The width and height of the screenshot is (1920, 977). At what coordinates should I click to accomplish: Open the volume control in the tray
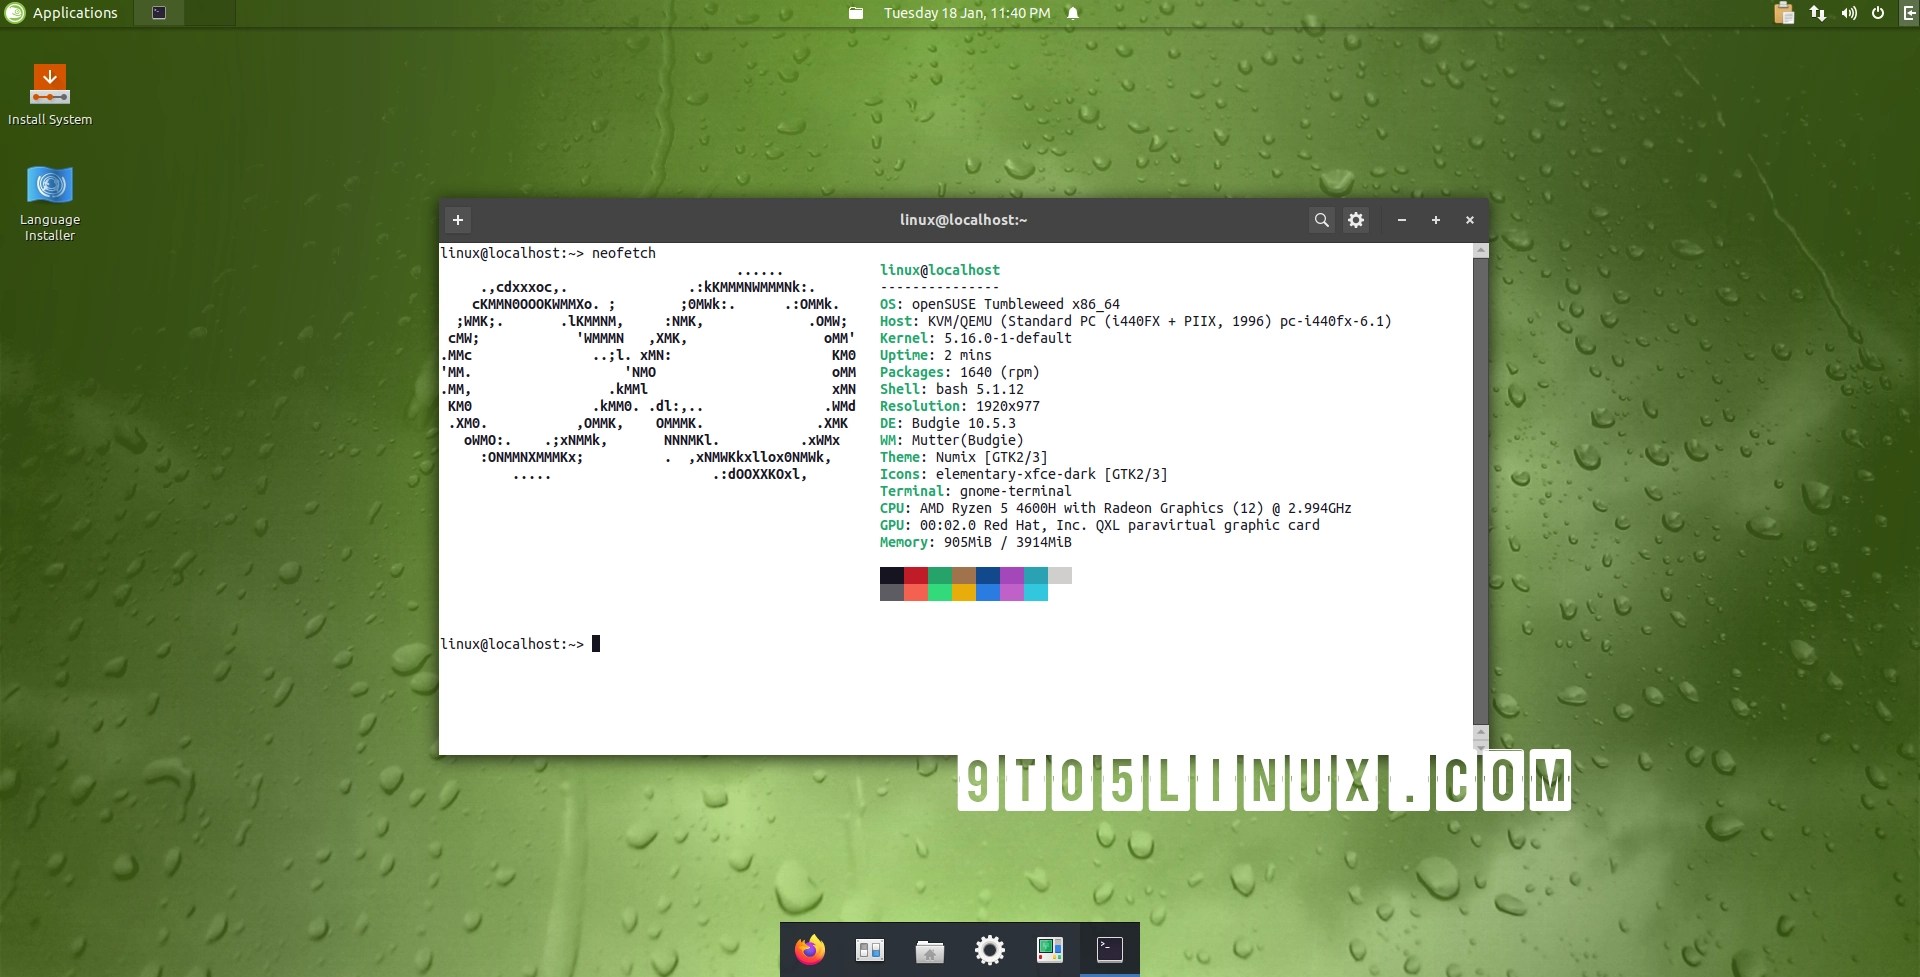coord(1849,13)
